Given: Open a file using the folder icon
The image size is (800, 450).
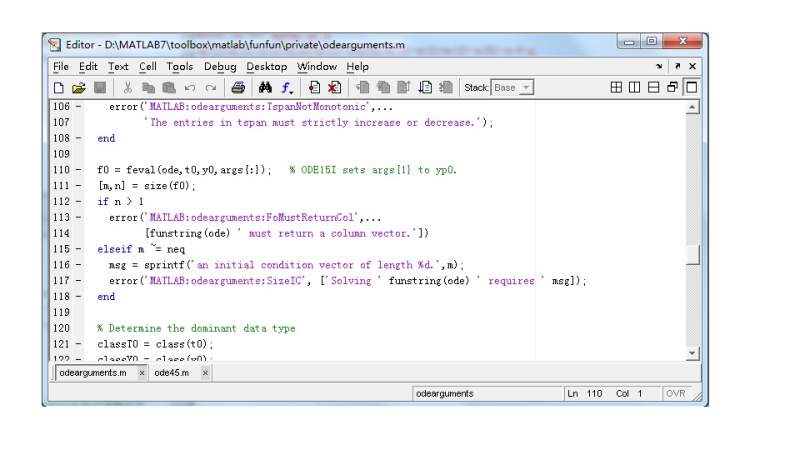Looking at the screenshot, I should pos(79,88).
